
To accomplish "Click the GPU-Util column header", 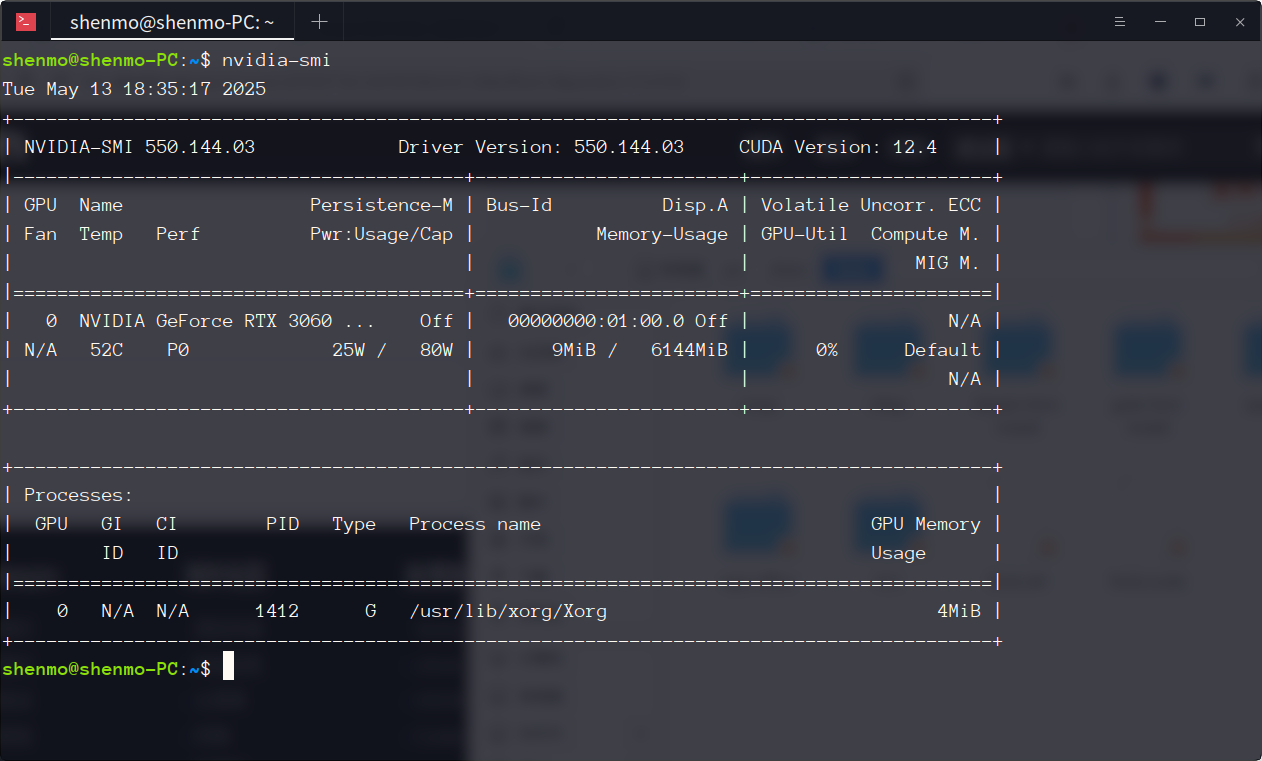I will [x=805, y=234].
